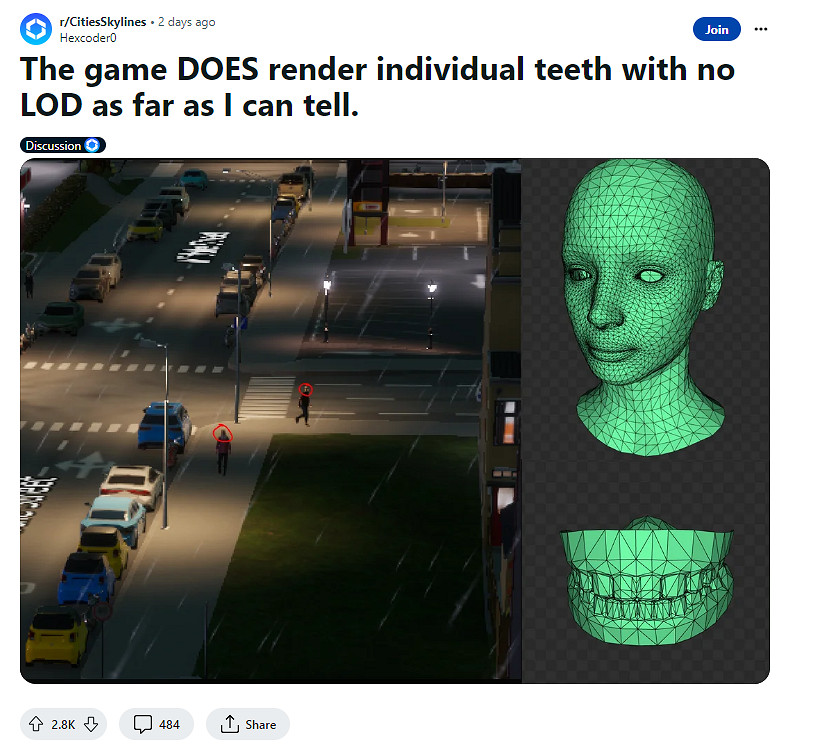The height and width of the screenshot is (754, 817).
Task: Upvote the post with the up arrow
Action: tap(36, 724)
